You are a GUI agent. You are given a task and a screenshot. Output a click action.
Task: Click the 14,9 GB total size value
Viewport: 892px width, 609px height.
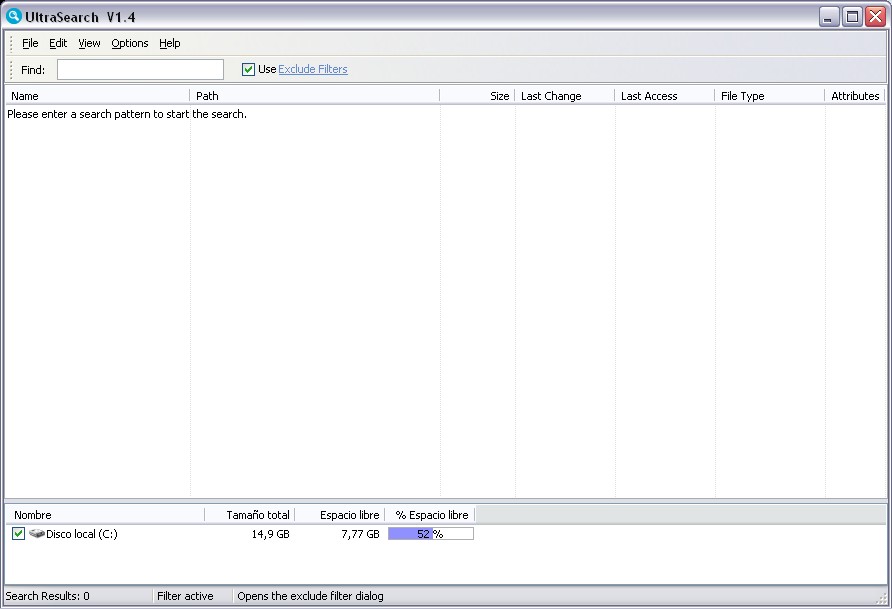tap(270, 534)
